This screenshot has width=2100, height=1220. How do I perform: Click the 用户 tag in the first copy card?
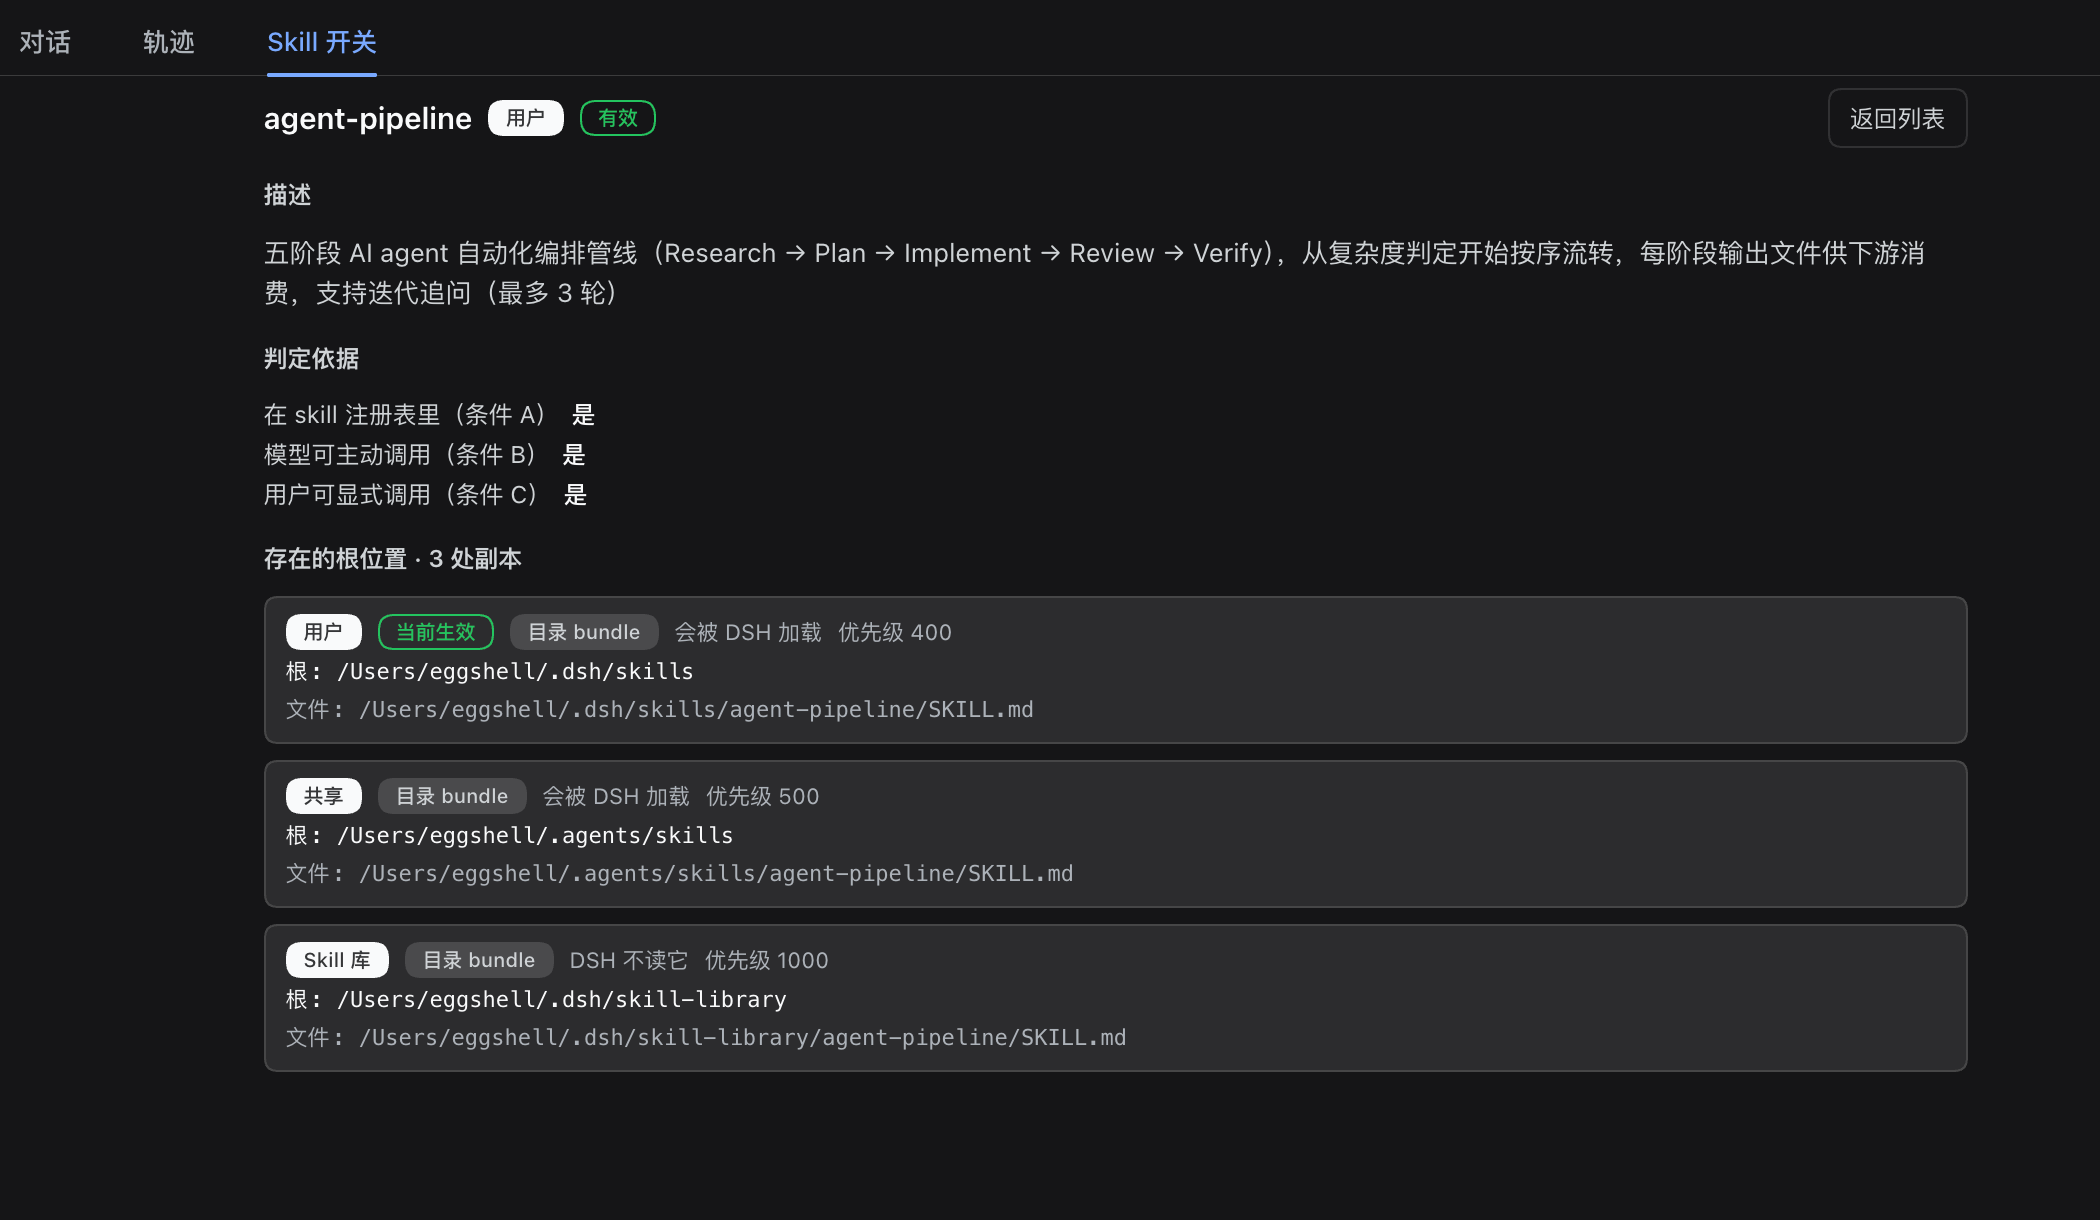click(x=323, y=632)
